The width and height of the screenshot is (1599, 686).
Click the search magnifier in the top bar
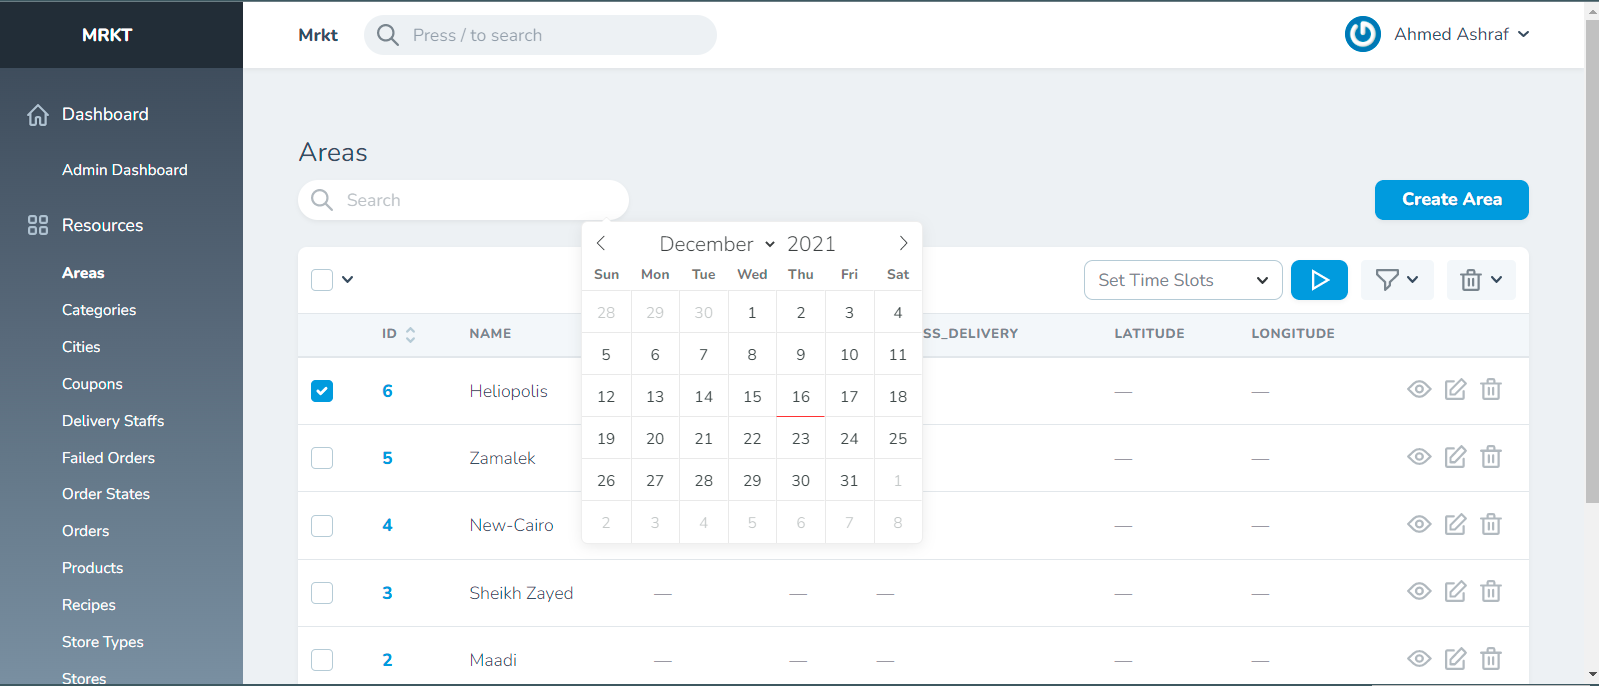point(387,35)
